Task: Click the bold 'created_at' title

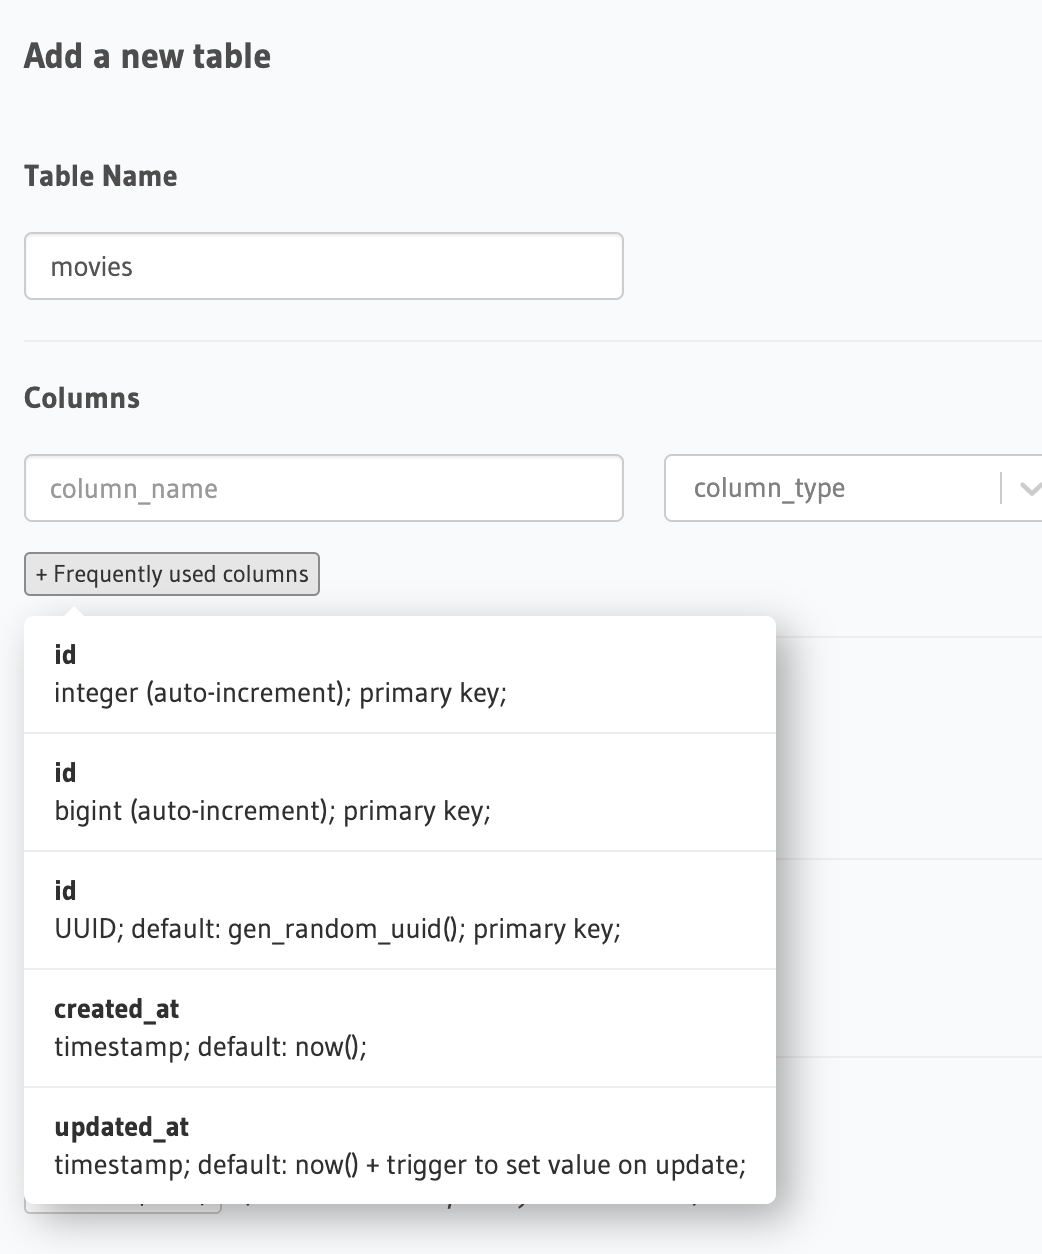Action: (116, 1009)
